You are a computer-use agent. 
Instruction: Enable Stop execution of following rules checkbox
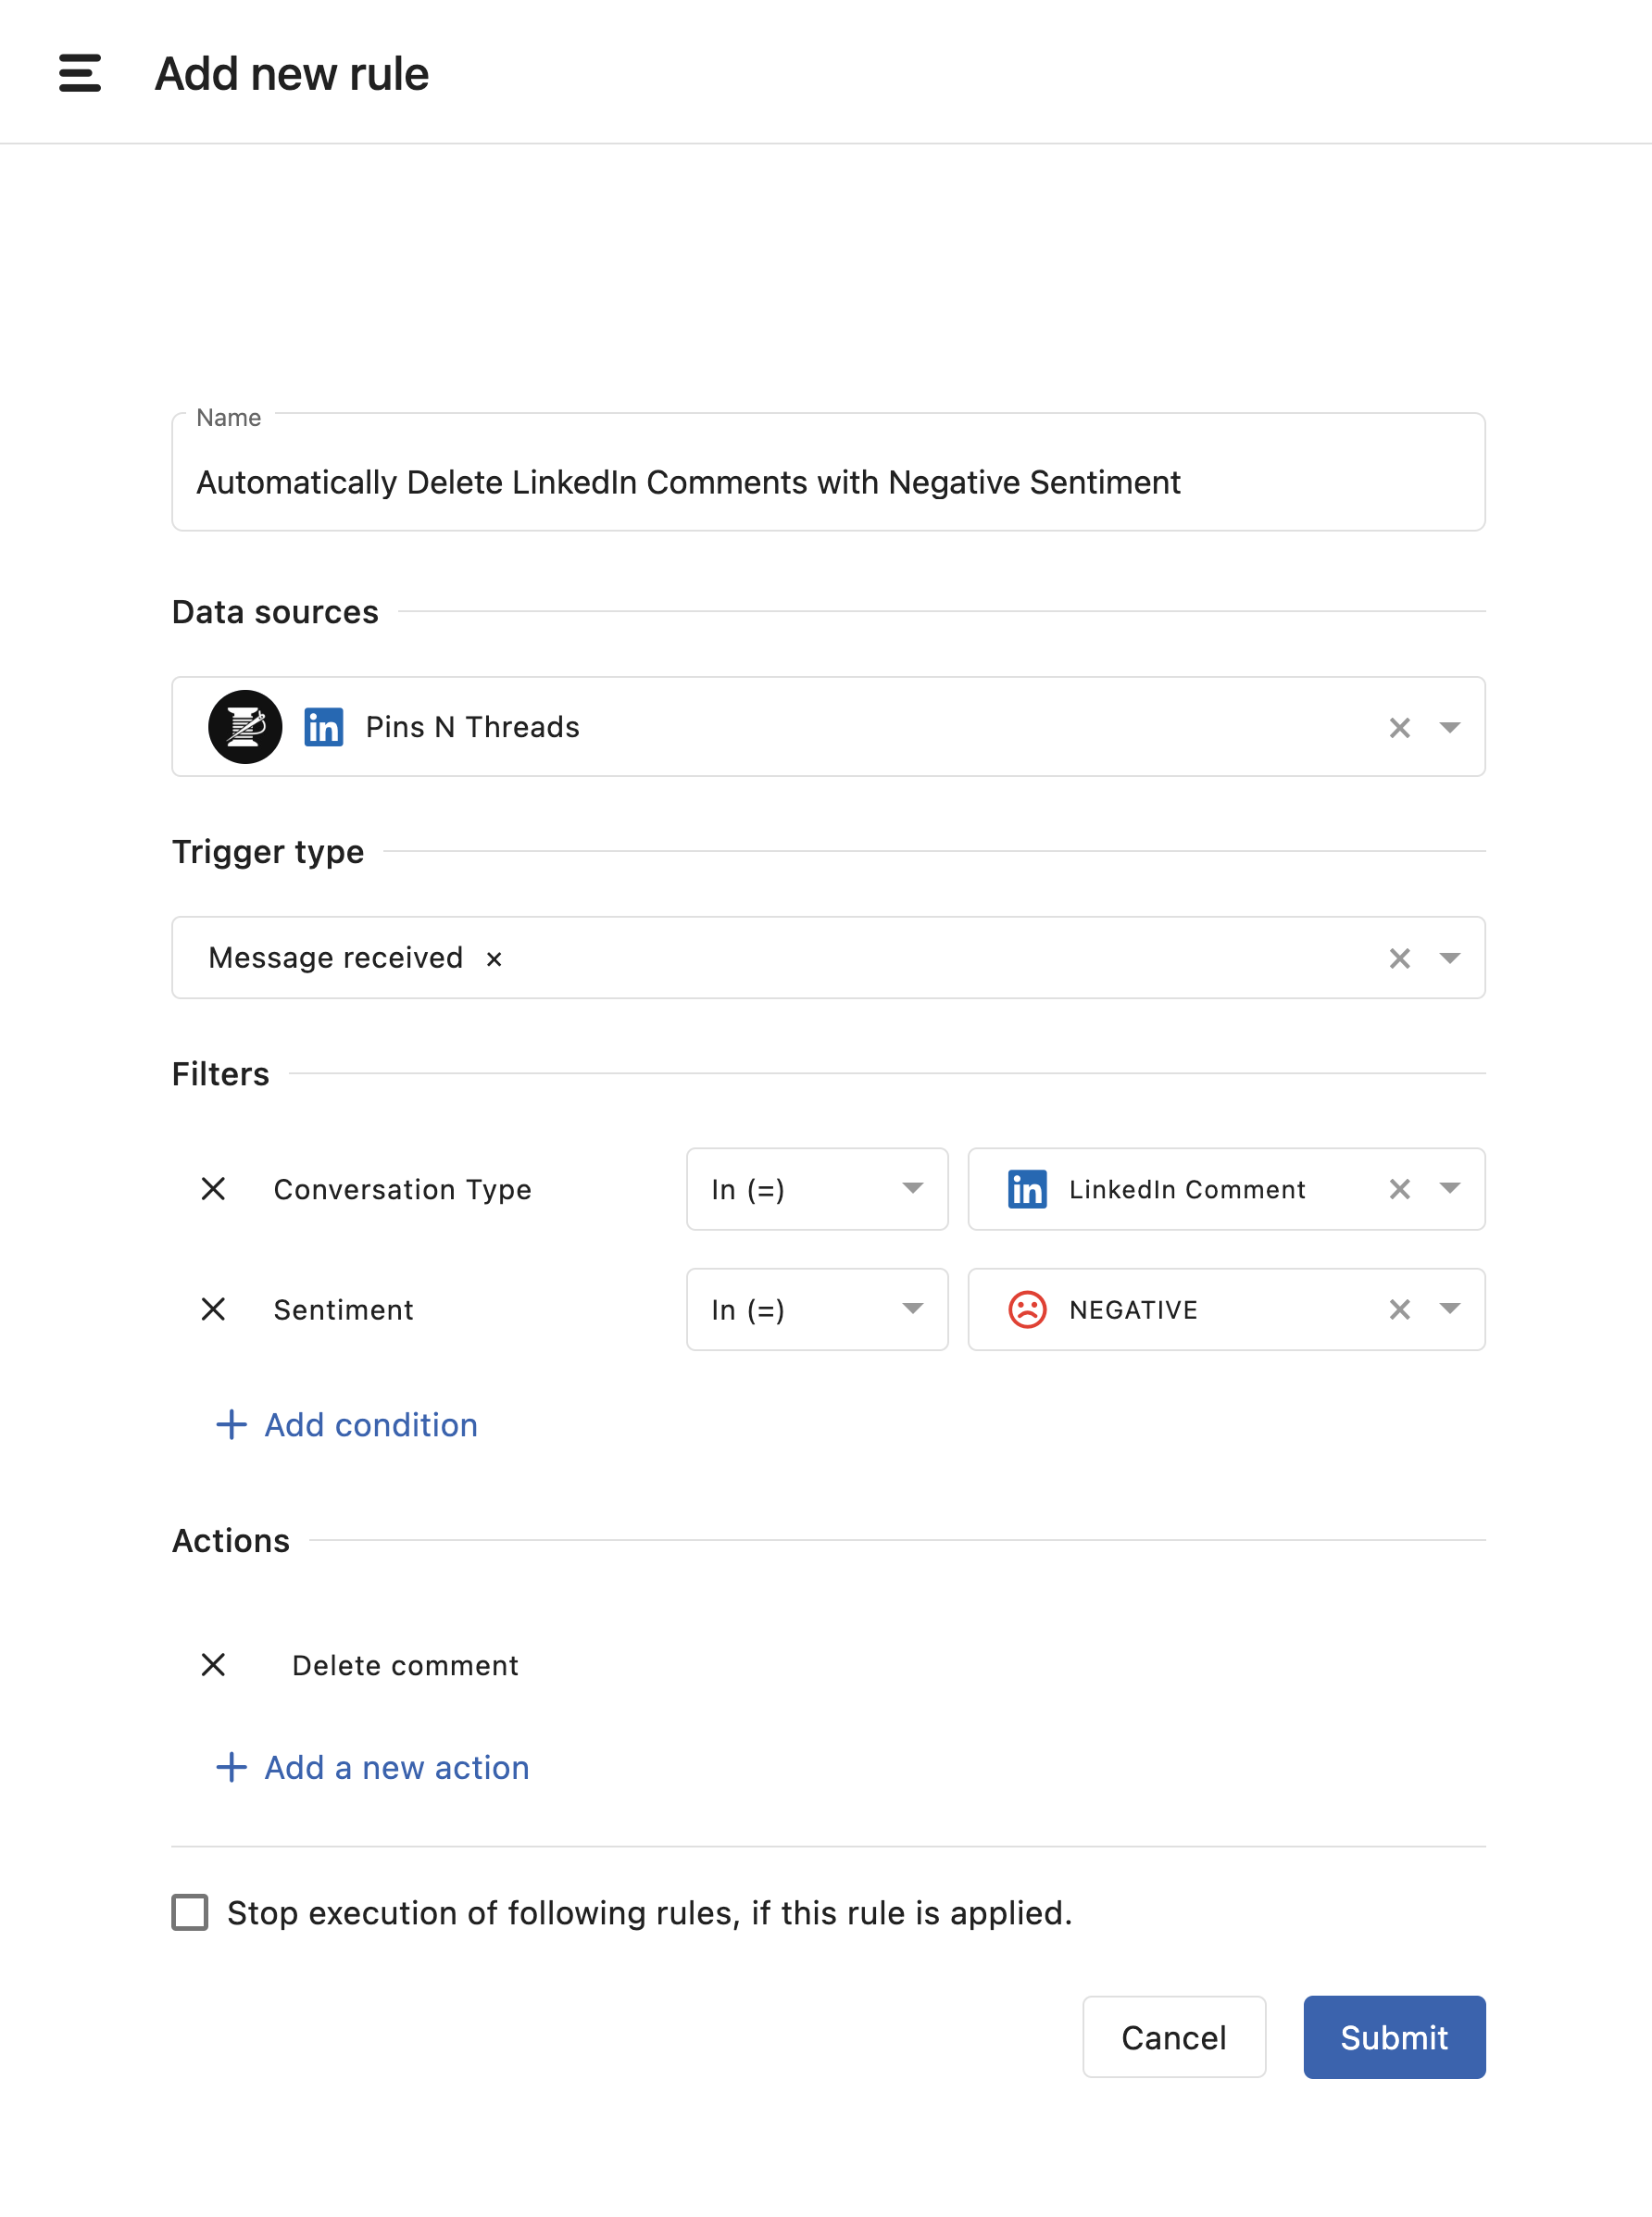click(x=190, y=1912)
